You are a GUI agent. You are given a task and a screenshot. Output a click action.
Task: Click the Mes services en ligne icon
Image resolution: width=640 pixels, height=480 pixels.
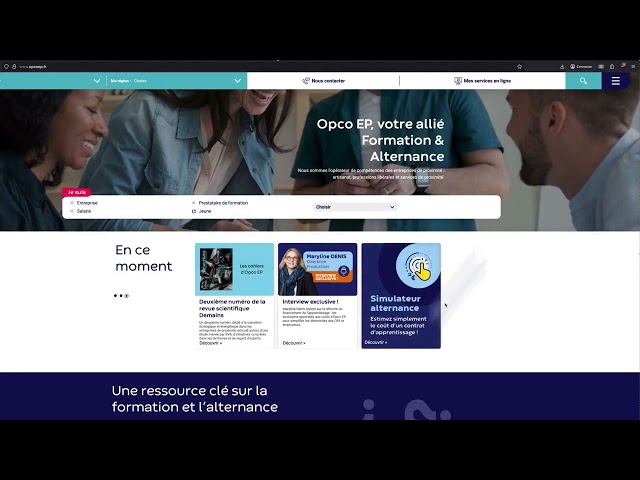pos(458,80)
